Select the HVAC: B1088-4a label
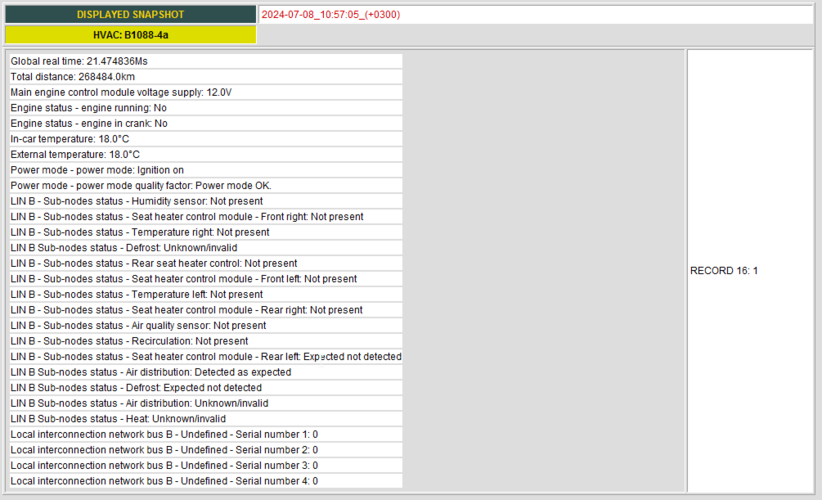 [x=131, y=35]
